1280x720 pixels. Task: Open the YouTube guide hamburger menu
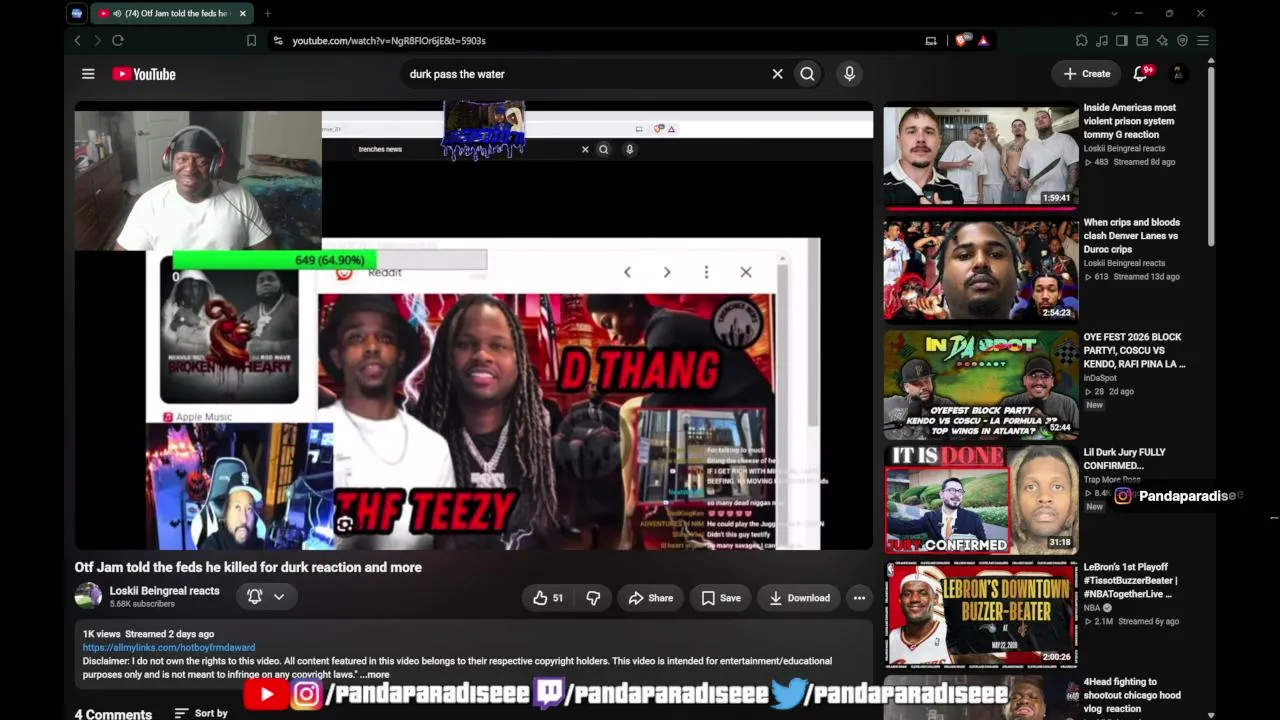tap(88, 74)
